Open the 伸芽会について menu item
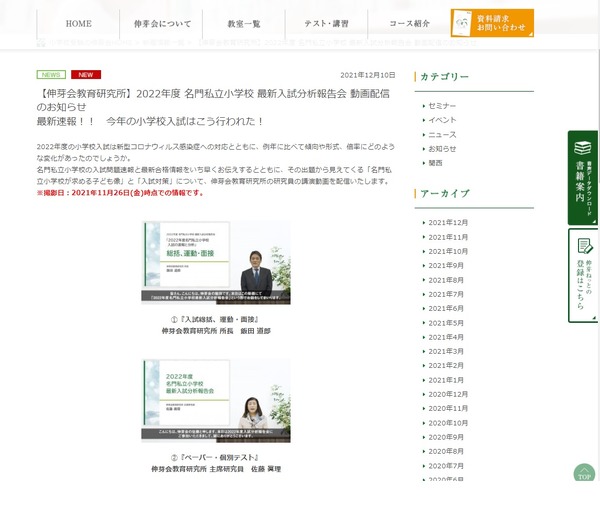Viewport: 600px width, 517px height. point(161,23)
